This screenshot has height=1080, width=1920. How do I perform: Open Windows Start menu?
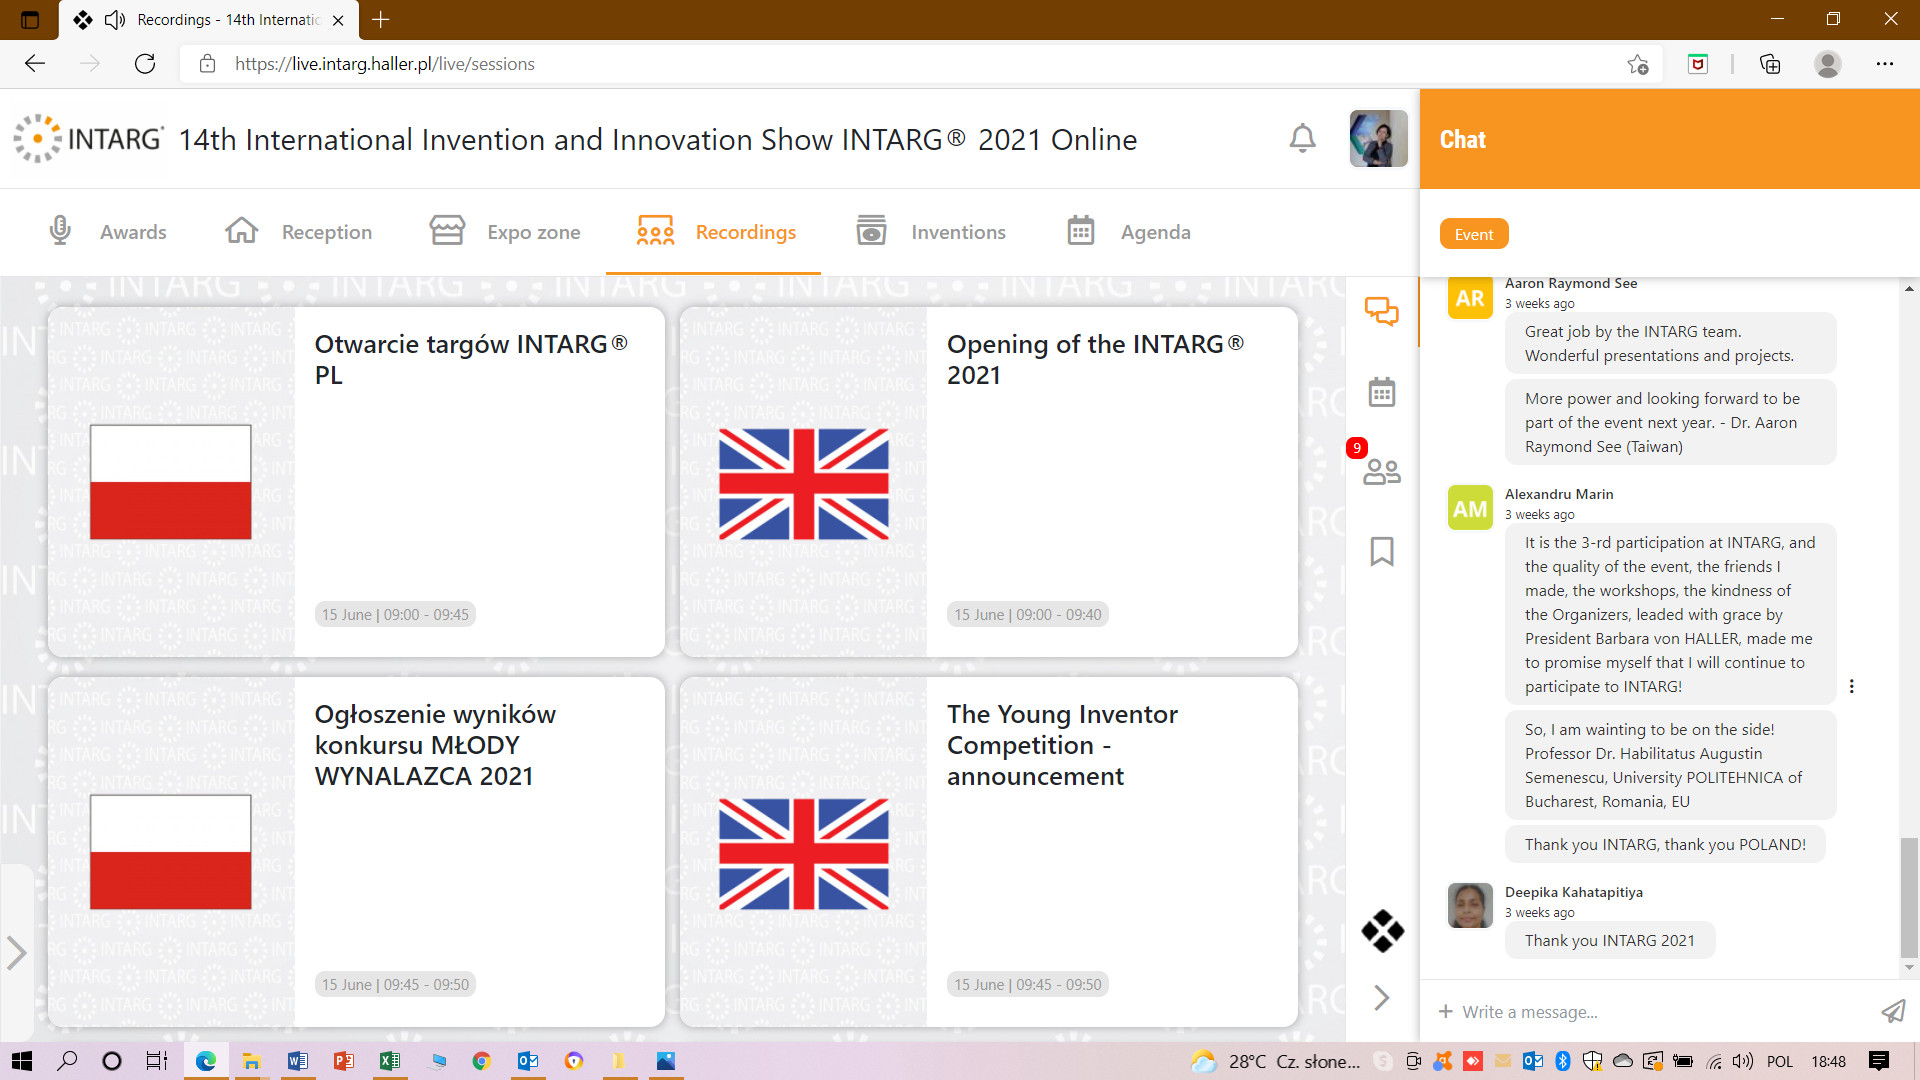(21, 1061)
